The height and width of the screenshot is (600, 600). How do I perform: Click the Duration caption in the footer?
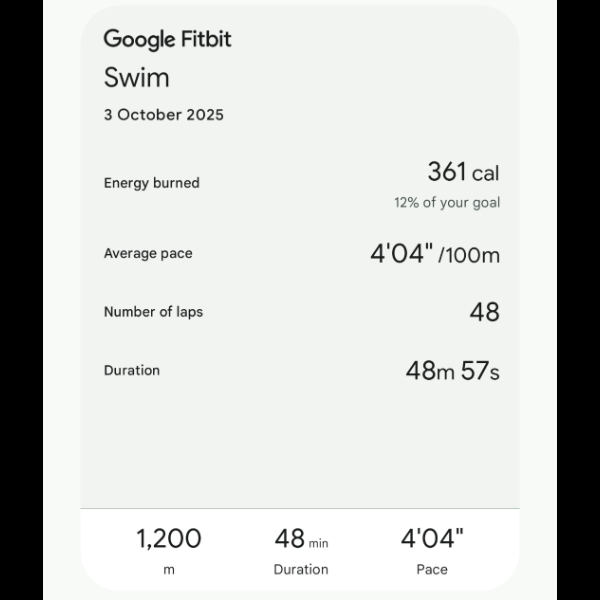[x=300, y=570]
